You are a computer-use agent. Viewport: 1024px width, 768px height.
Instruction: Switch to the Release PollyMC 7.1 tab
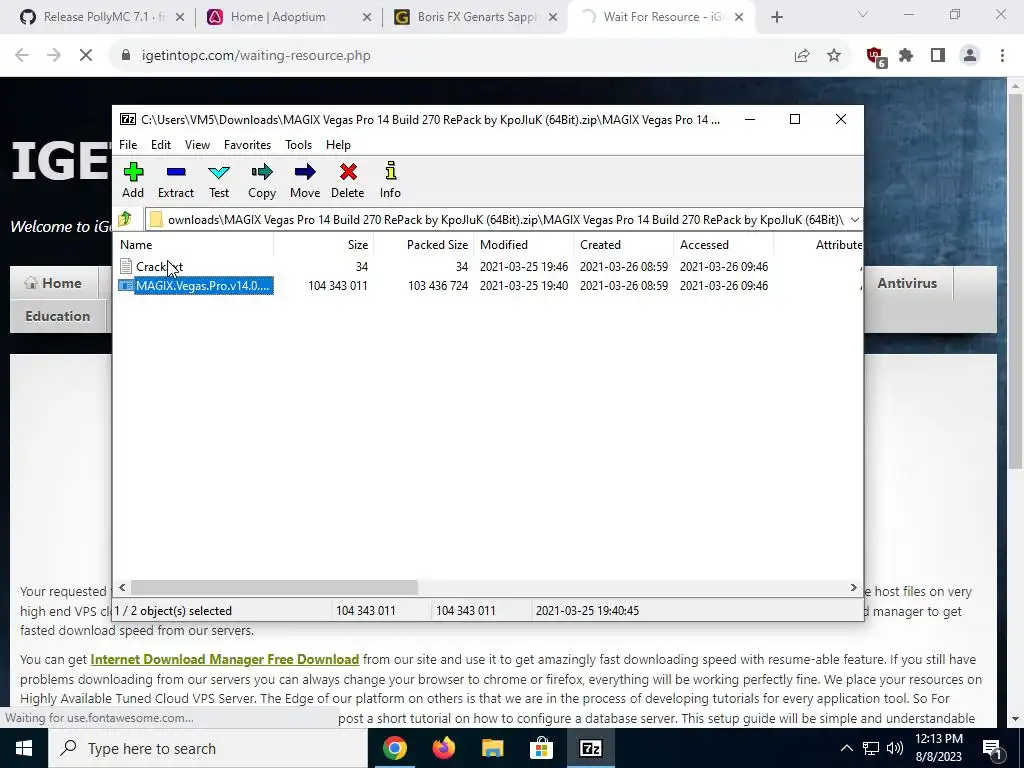[x=101, y=17]
